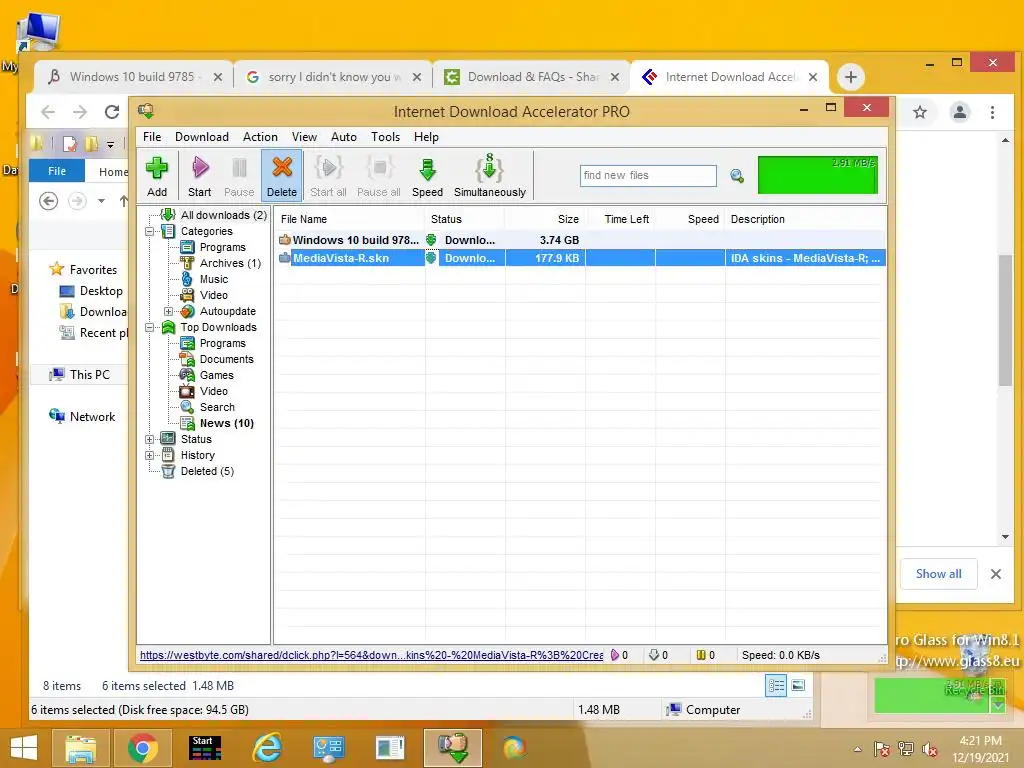
Task: Click the Start all toolbar icon
Action: click(328, 176)
